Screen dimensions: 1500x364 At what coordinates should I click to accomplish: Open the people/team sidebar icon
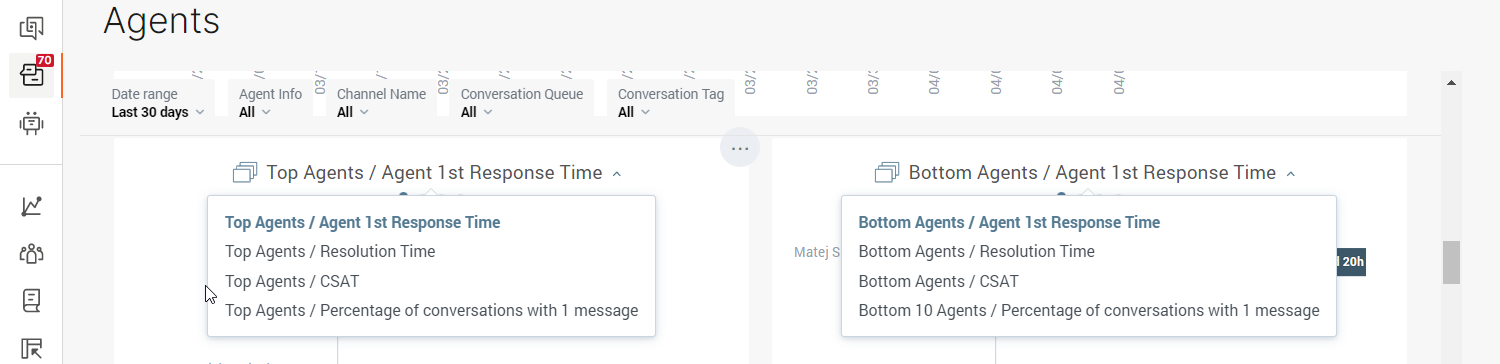(31, 253)
